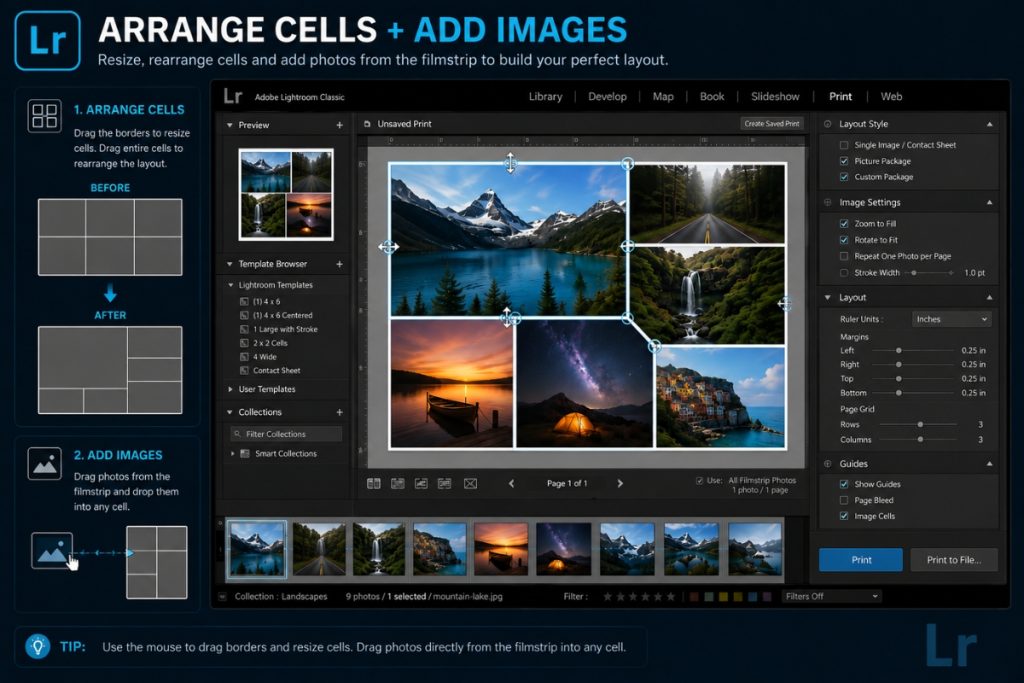Expand Smart Collections
The height and width of the screenshot is (683, 1024).
click(232, 453)
